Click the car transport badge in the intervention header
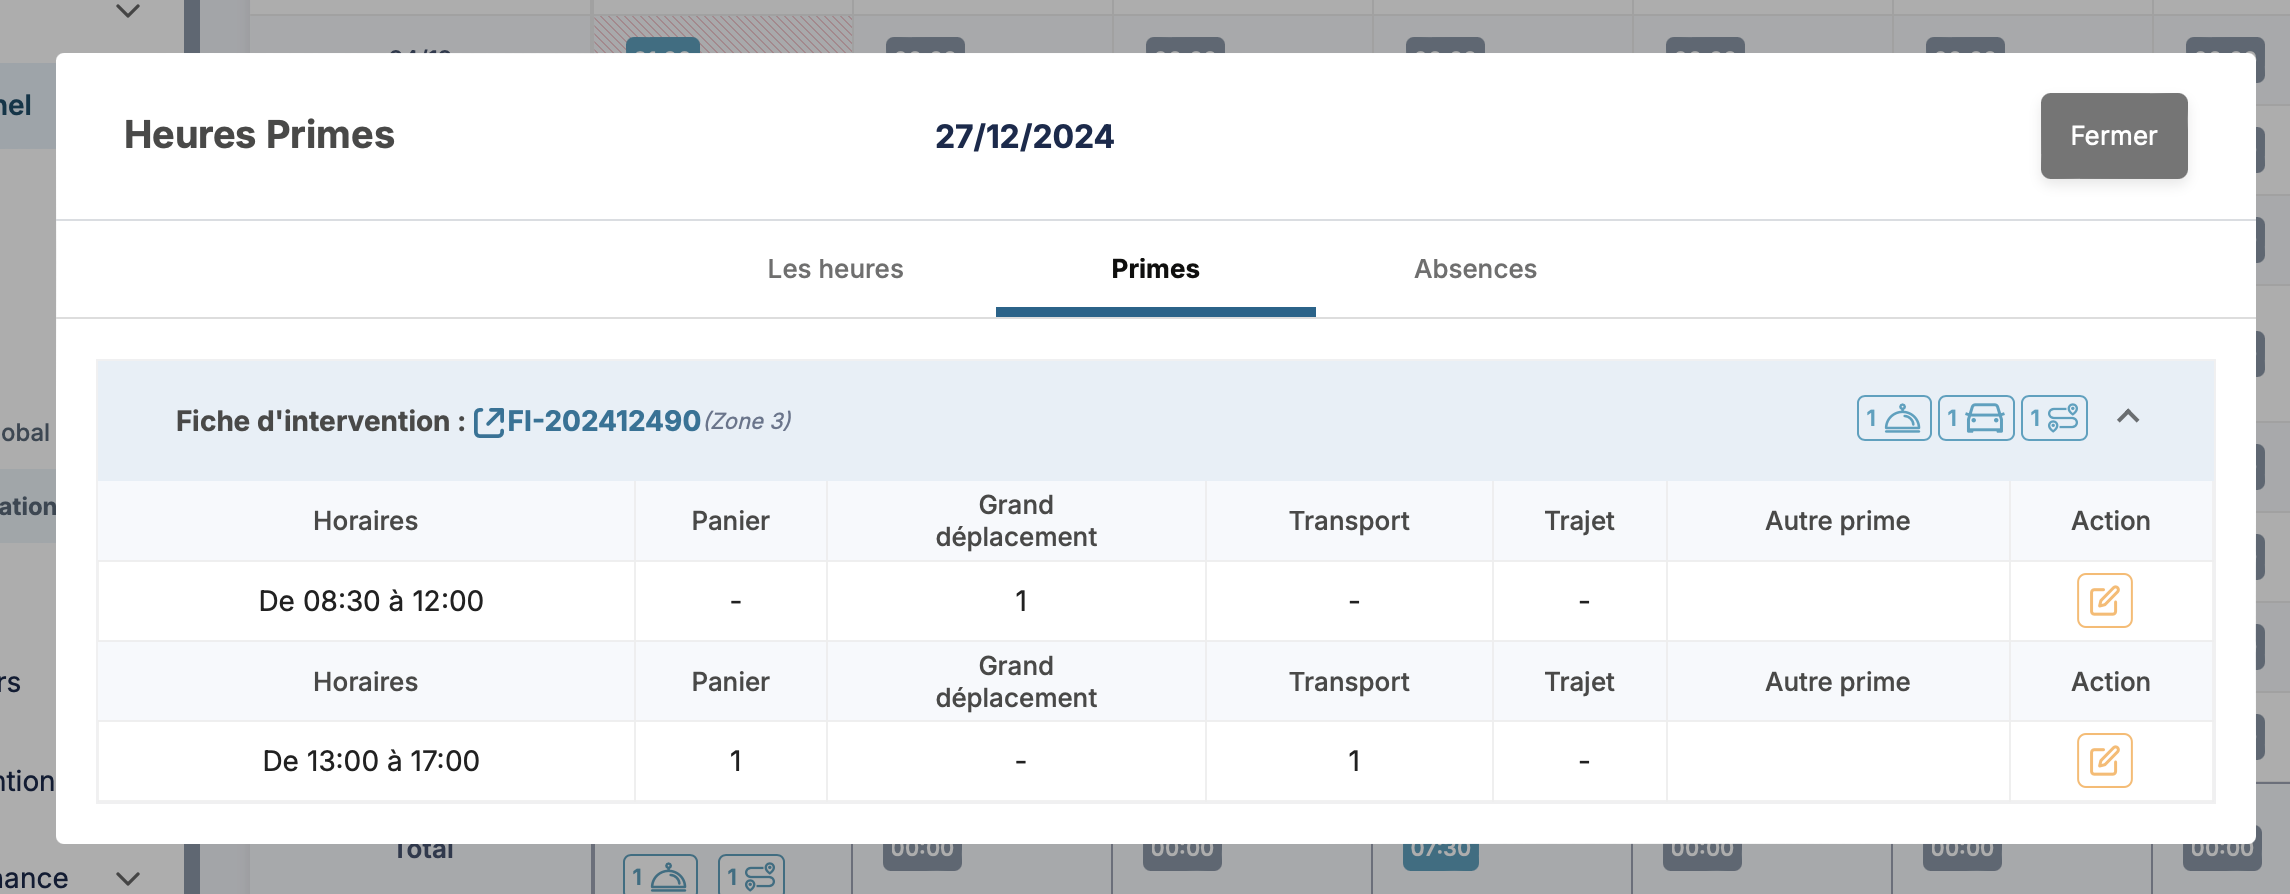2290x894 pixels. (x=1975, y=418)
